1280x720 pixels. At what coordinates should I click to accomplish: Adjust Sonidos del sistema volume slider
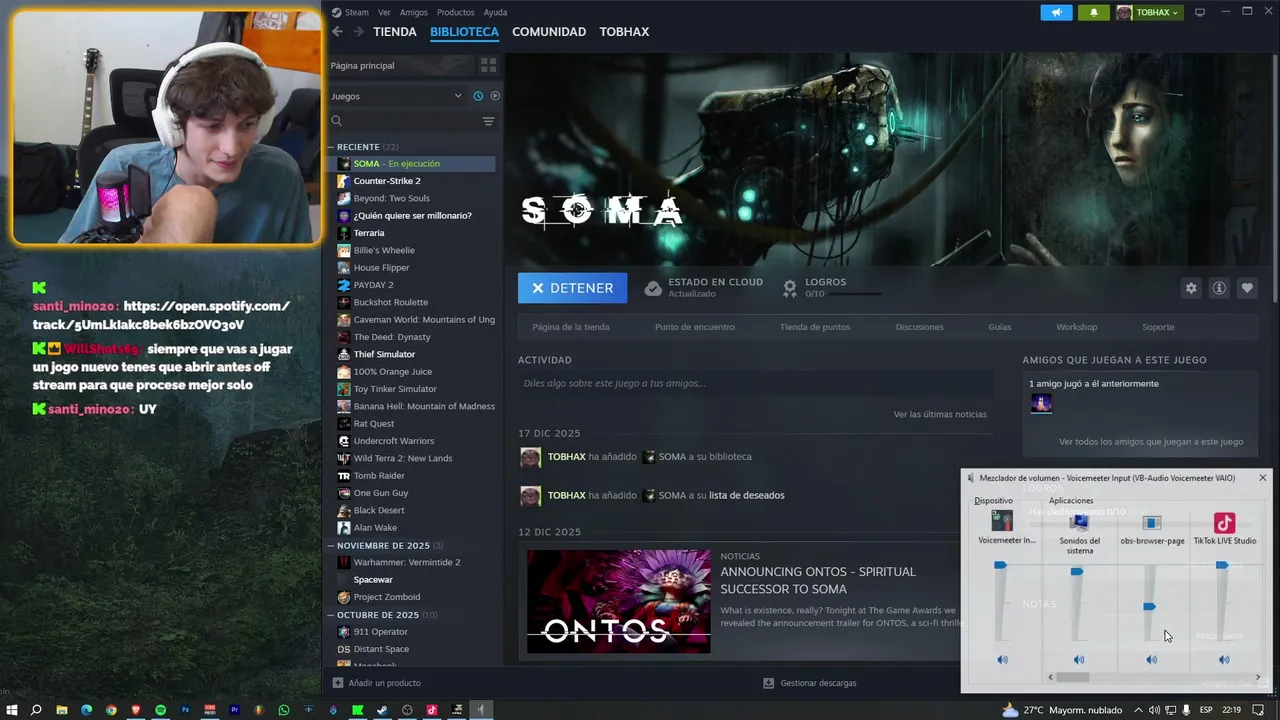pyautogui.click(x=1077, y=572)
